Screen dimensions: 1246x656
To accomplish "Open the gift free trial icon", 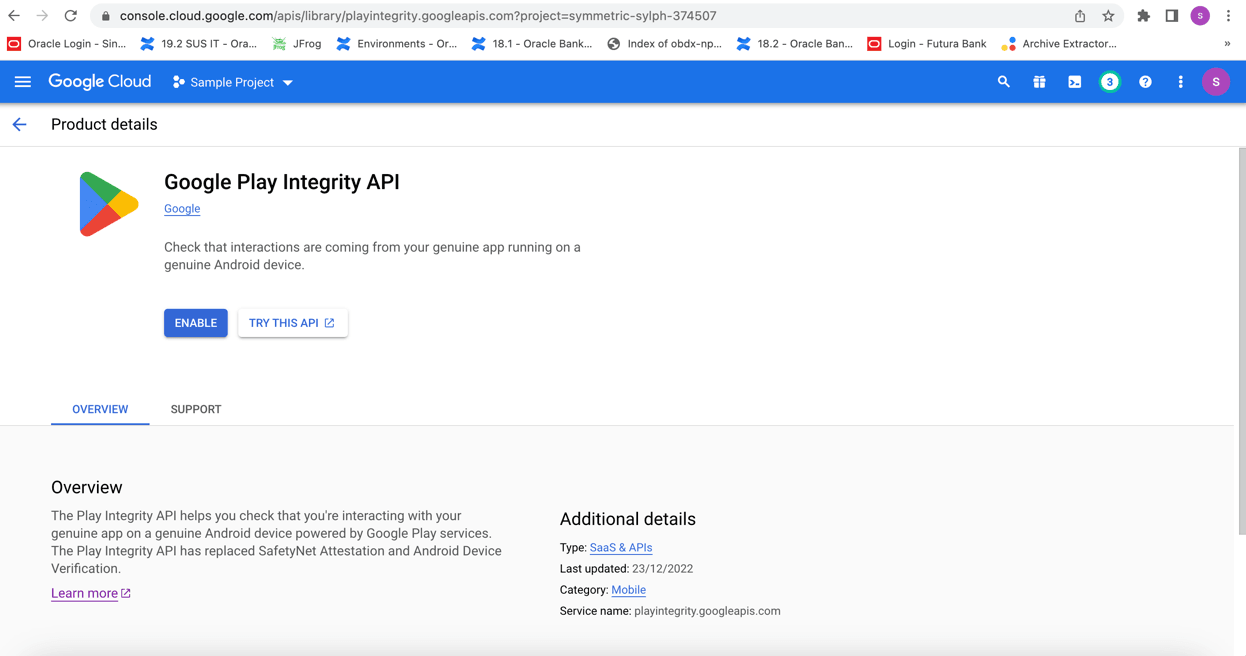I will click(x=1039, y=82).
